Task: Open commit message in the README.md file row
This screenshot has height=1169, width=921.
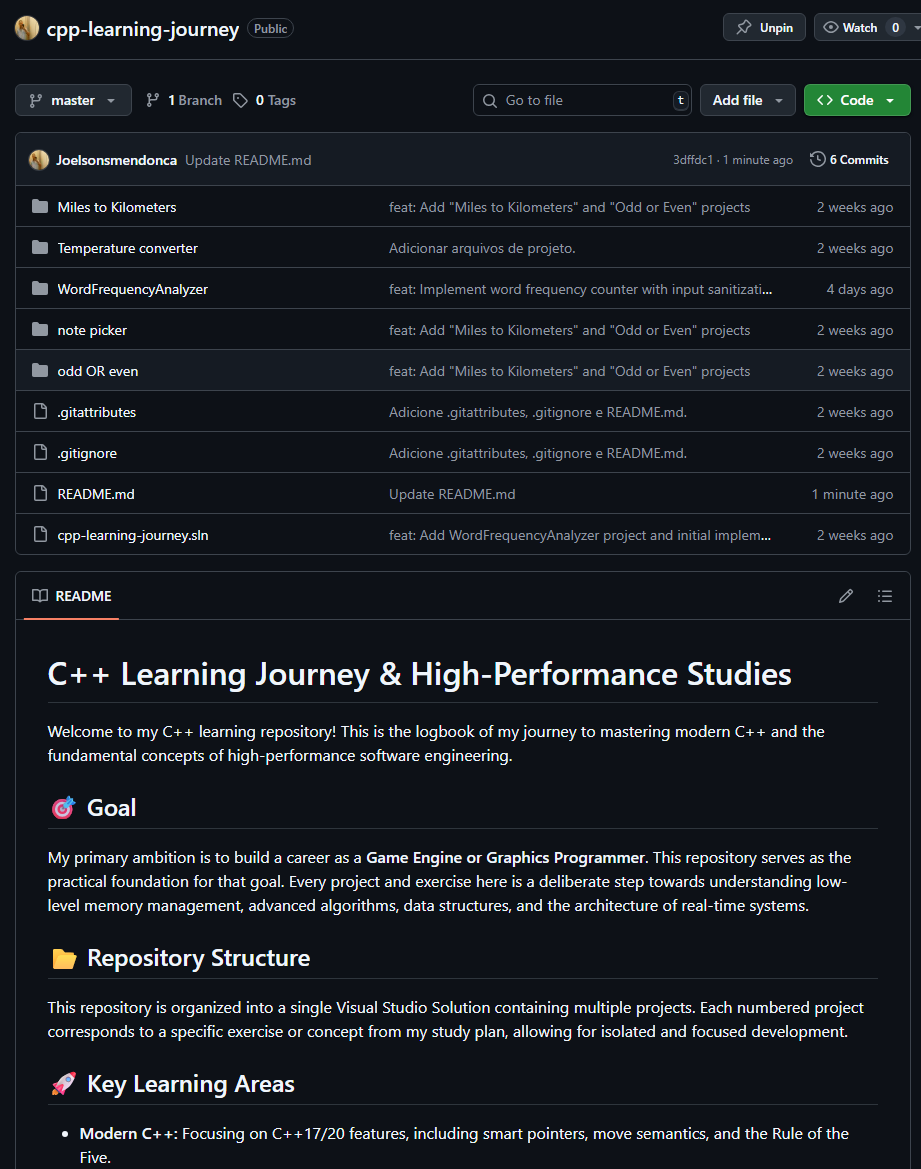Action: pos(452,494)
